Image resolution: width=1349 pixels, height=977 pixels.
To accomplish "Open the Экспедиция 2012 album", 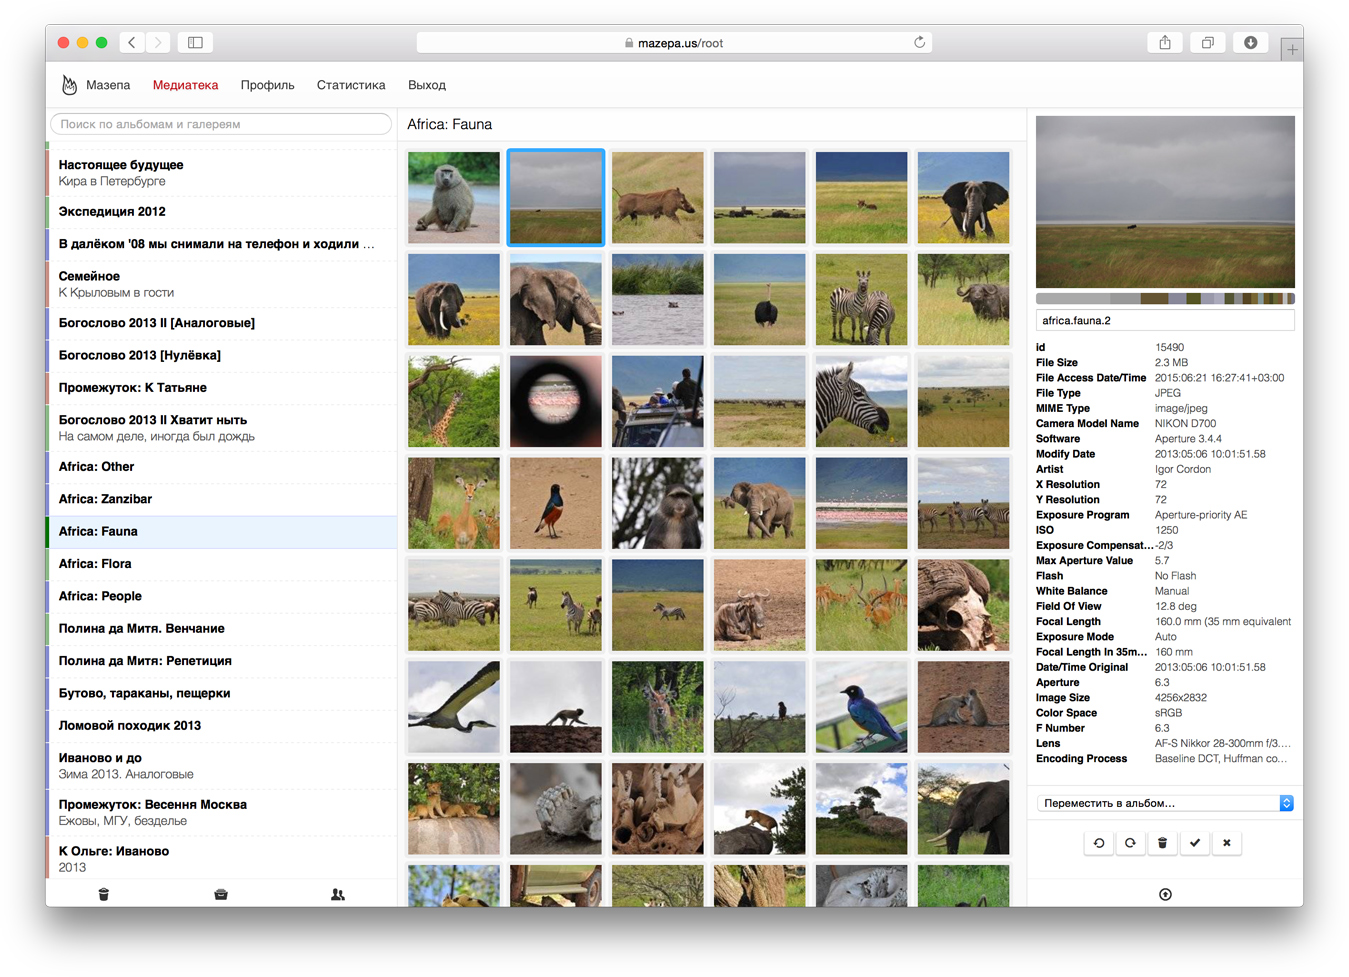I will tap(222, 211).
